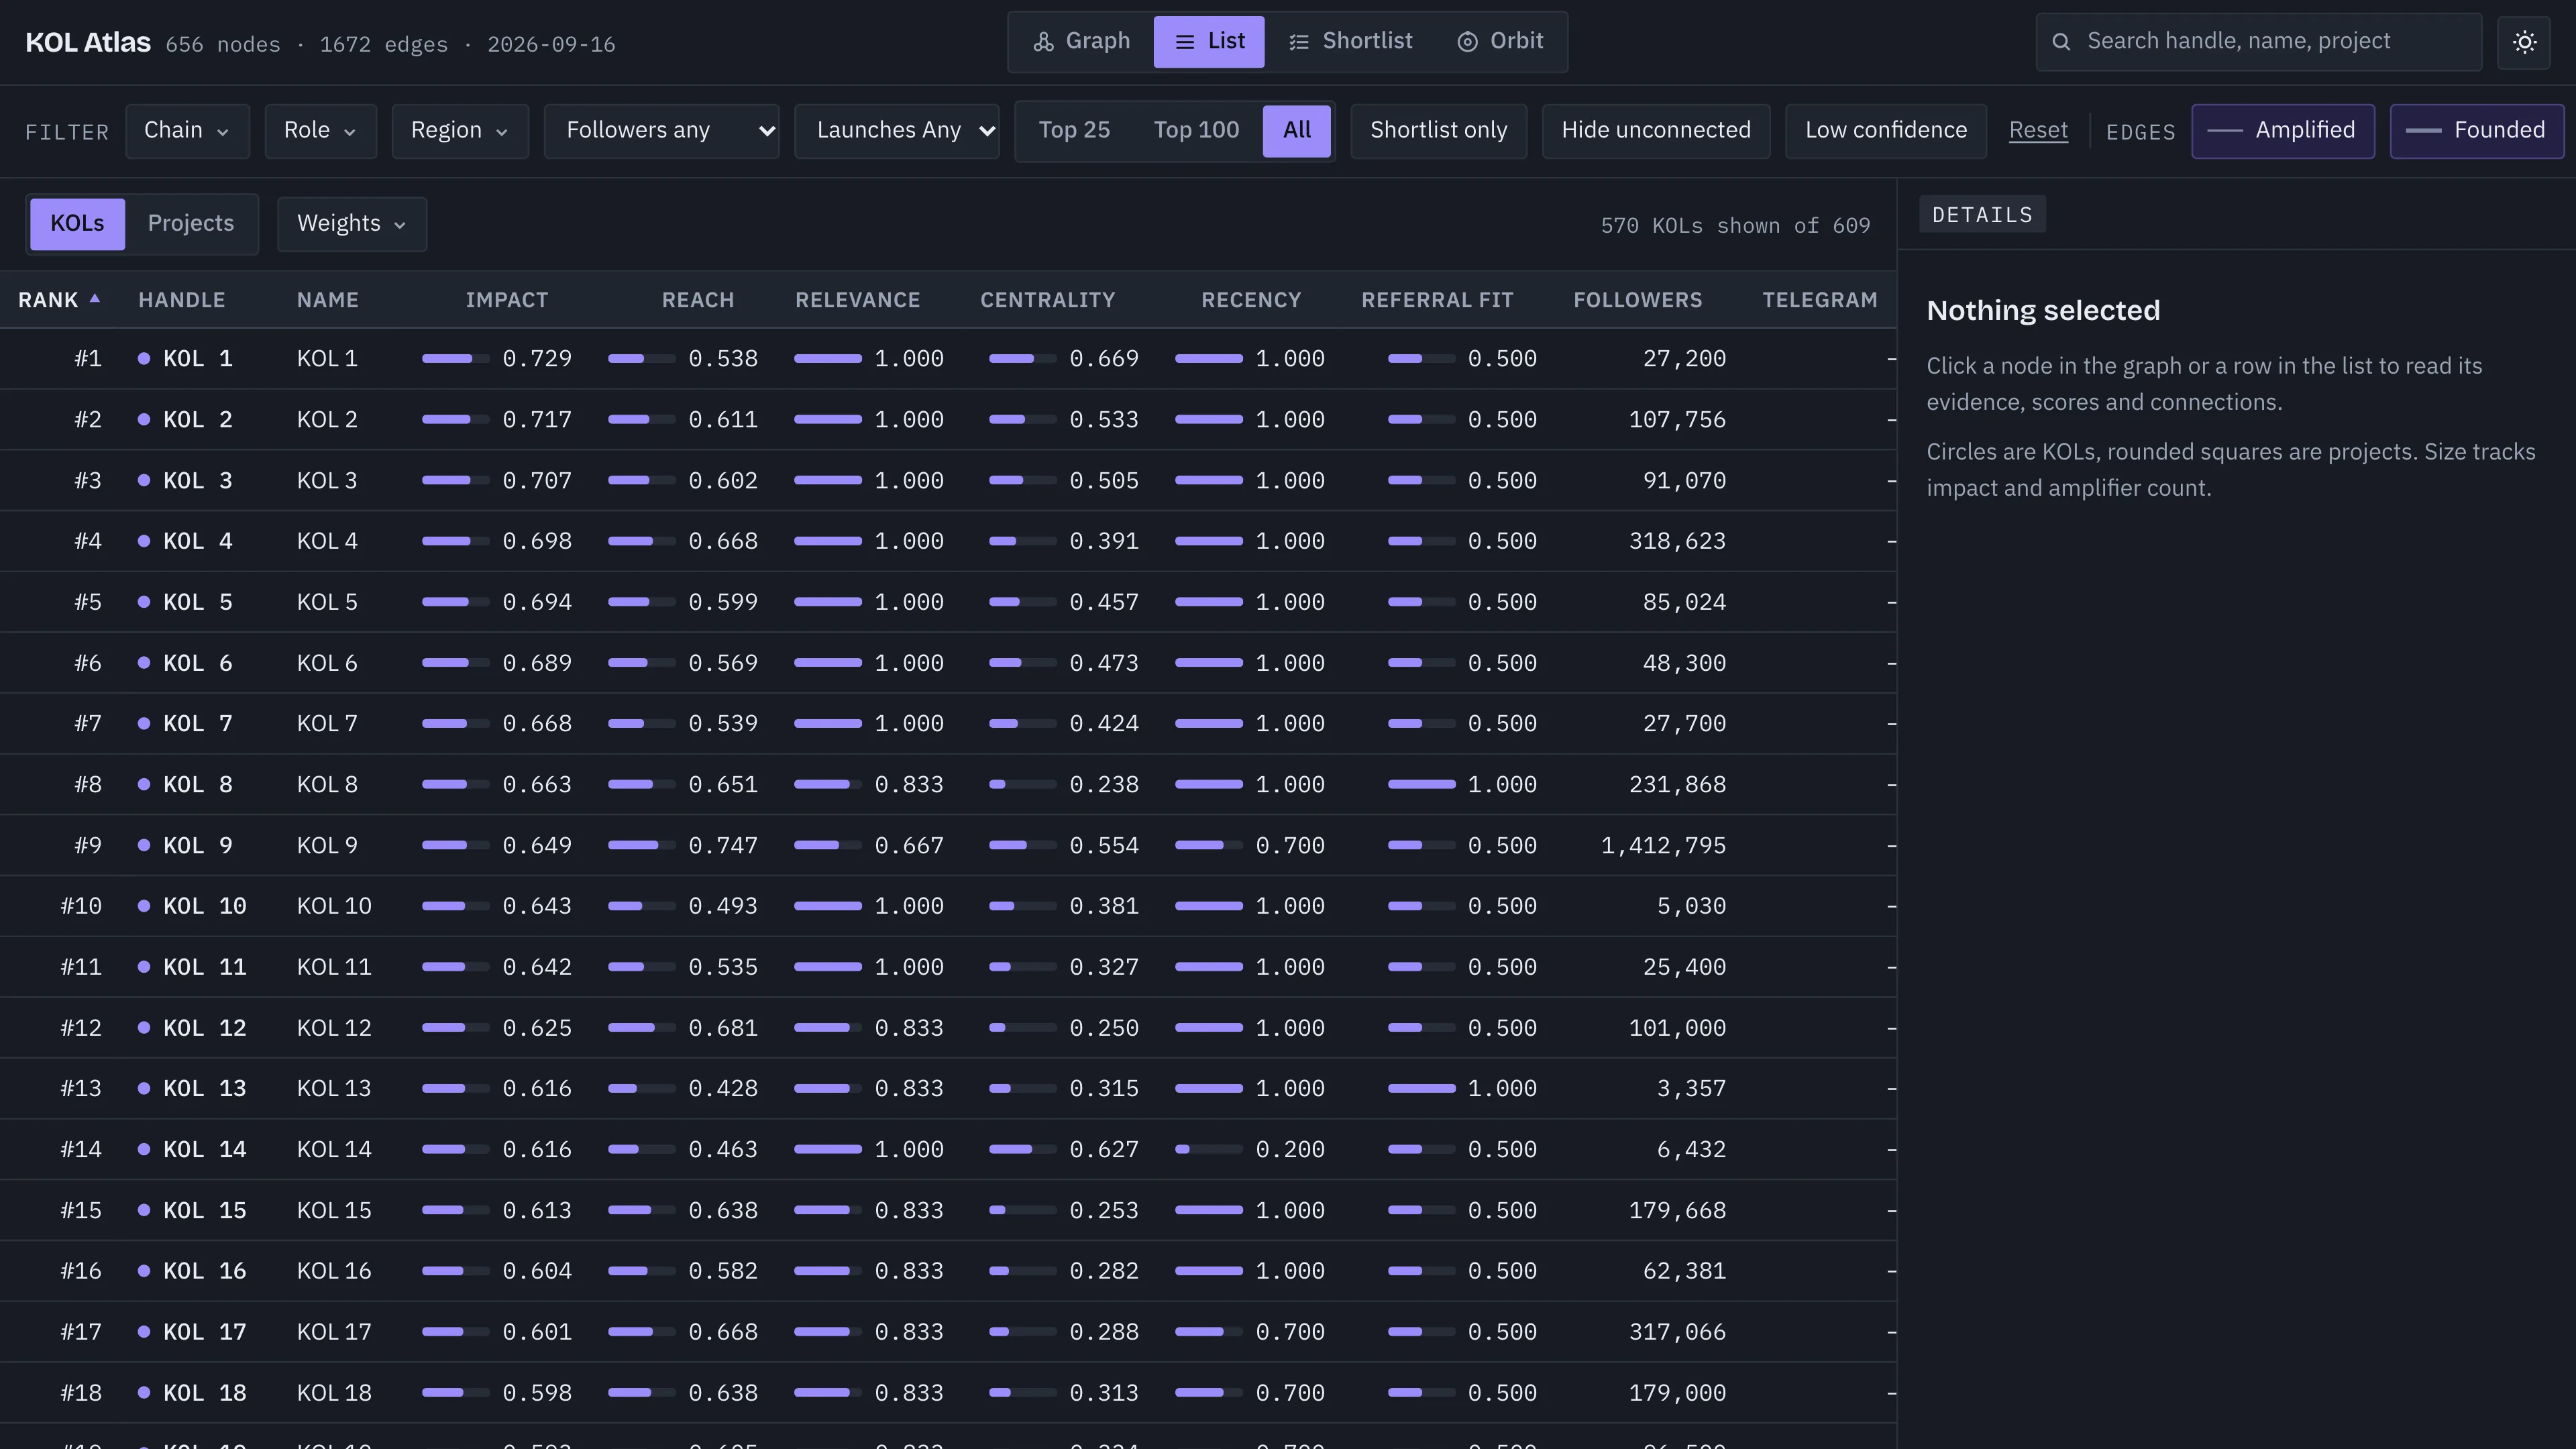Sort by the FOLLOWERS column header
2576x1449 pixels.
coord(1637,300)
